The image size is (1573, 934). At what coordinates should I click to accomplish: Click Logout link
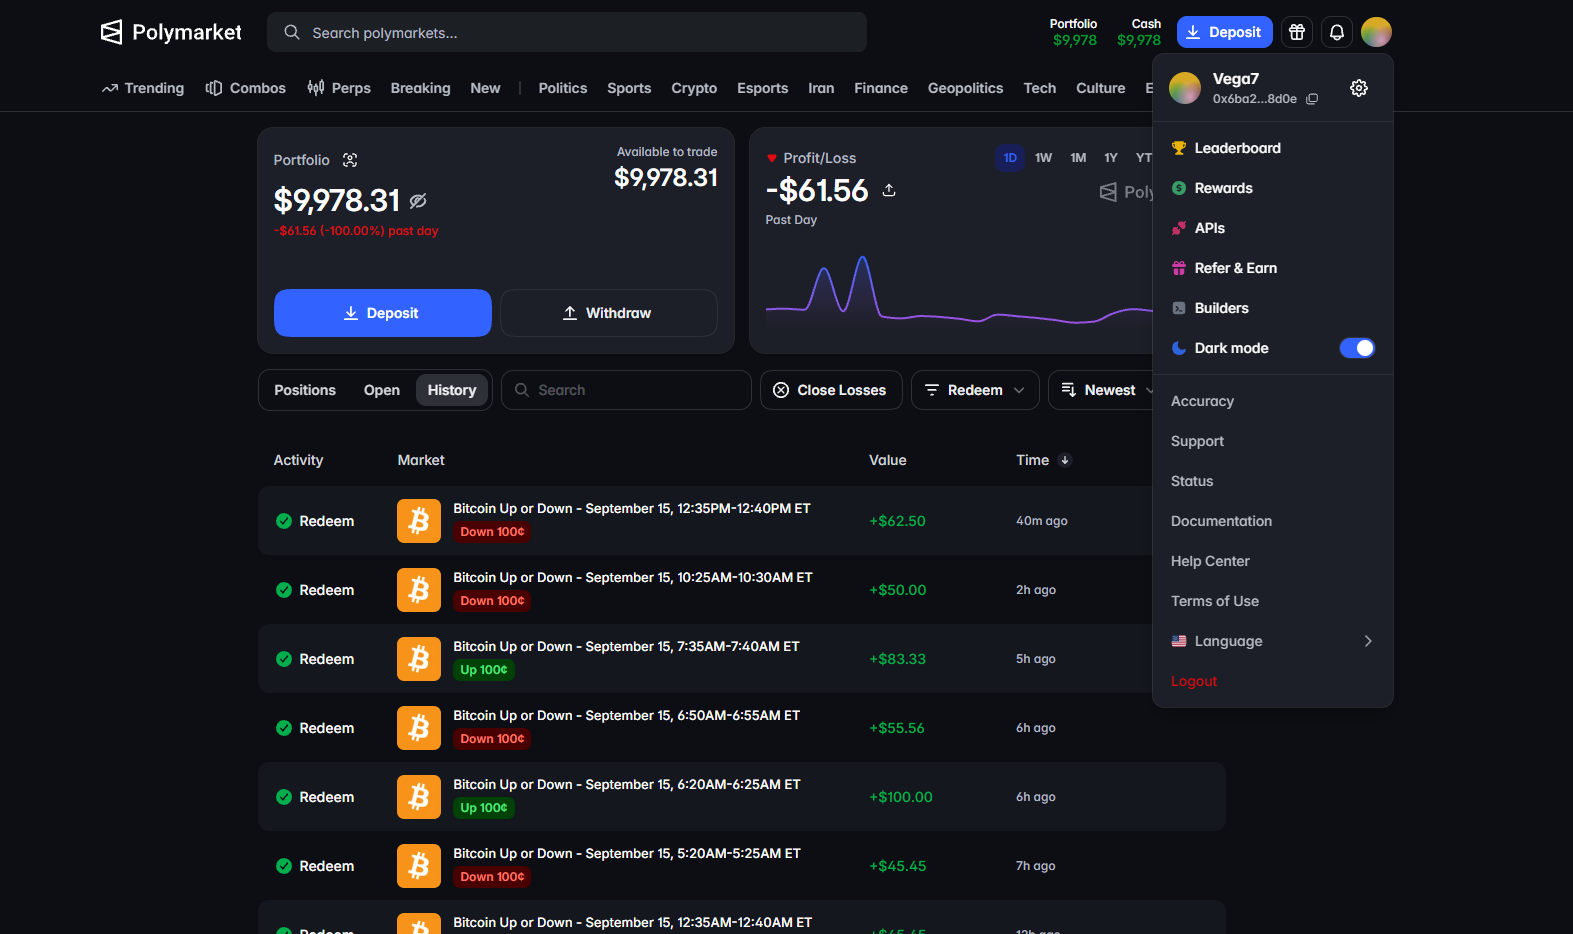click(1194, 681)
